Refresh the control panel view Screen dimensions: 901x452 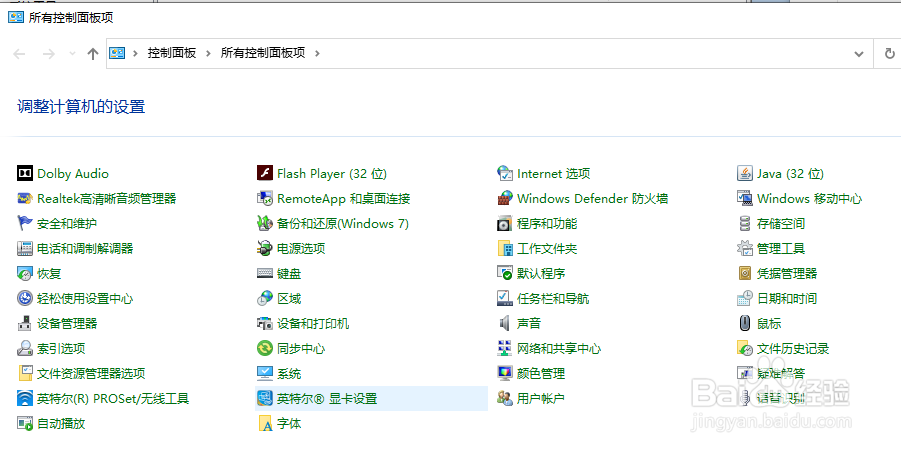coord(889,53)
